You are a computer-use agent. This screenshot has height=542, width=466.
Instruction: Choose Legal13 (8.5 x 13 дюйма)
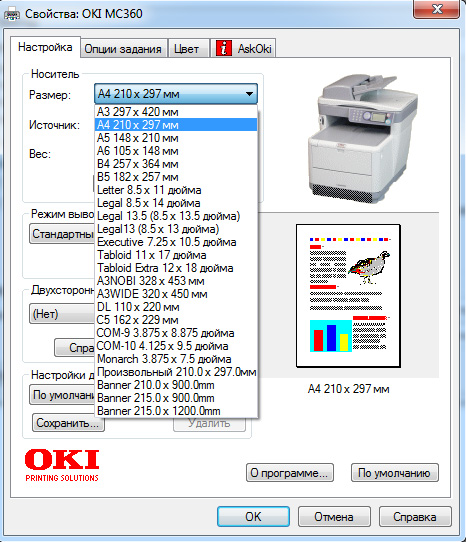176,229
